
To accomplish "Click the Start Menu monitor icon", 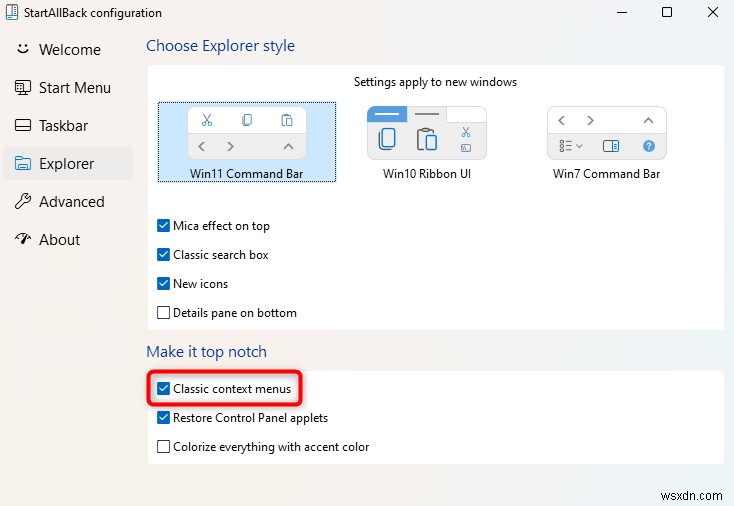I will click(x=22, y=88).
